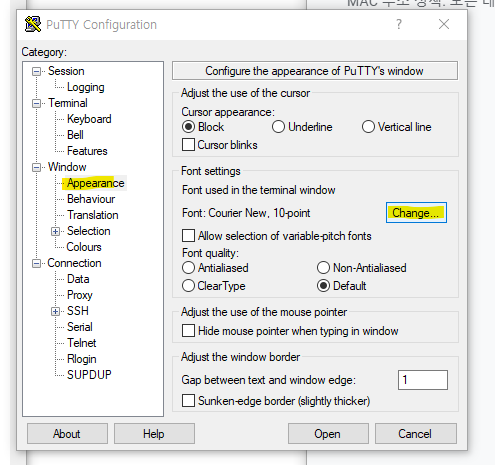Select the Selection category

(88, 231)
